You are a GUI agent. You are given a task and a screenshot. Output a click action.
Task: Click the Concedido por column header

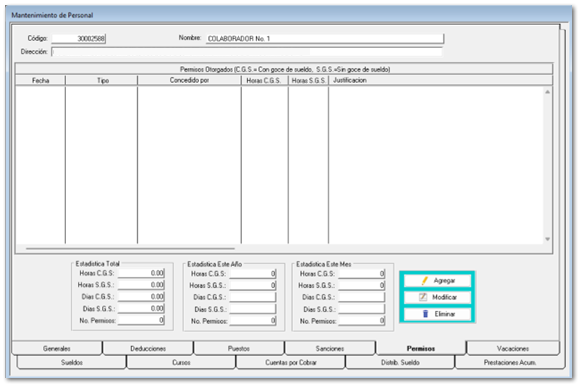pos(189,80)
